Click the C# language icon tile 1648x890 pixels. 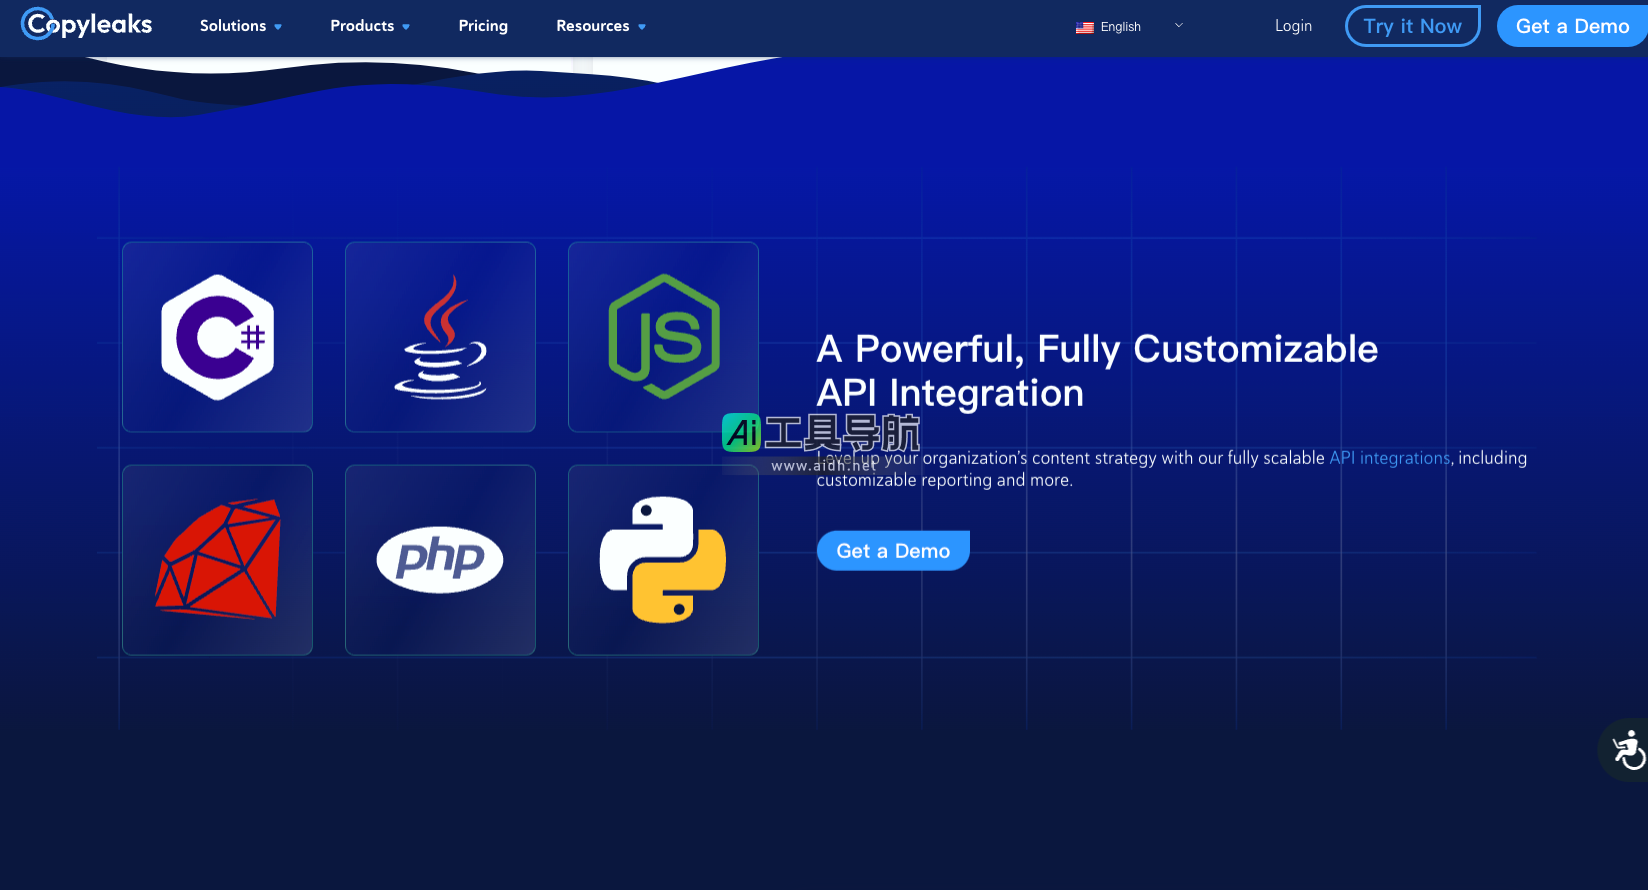pos(217,337)
